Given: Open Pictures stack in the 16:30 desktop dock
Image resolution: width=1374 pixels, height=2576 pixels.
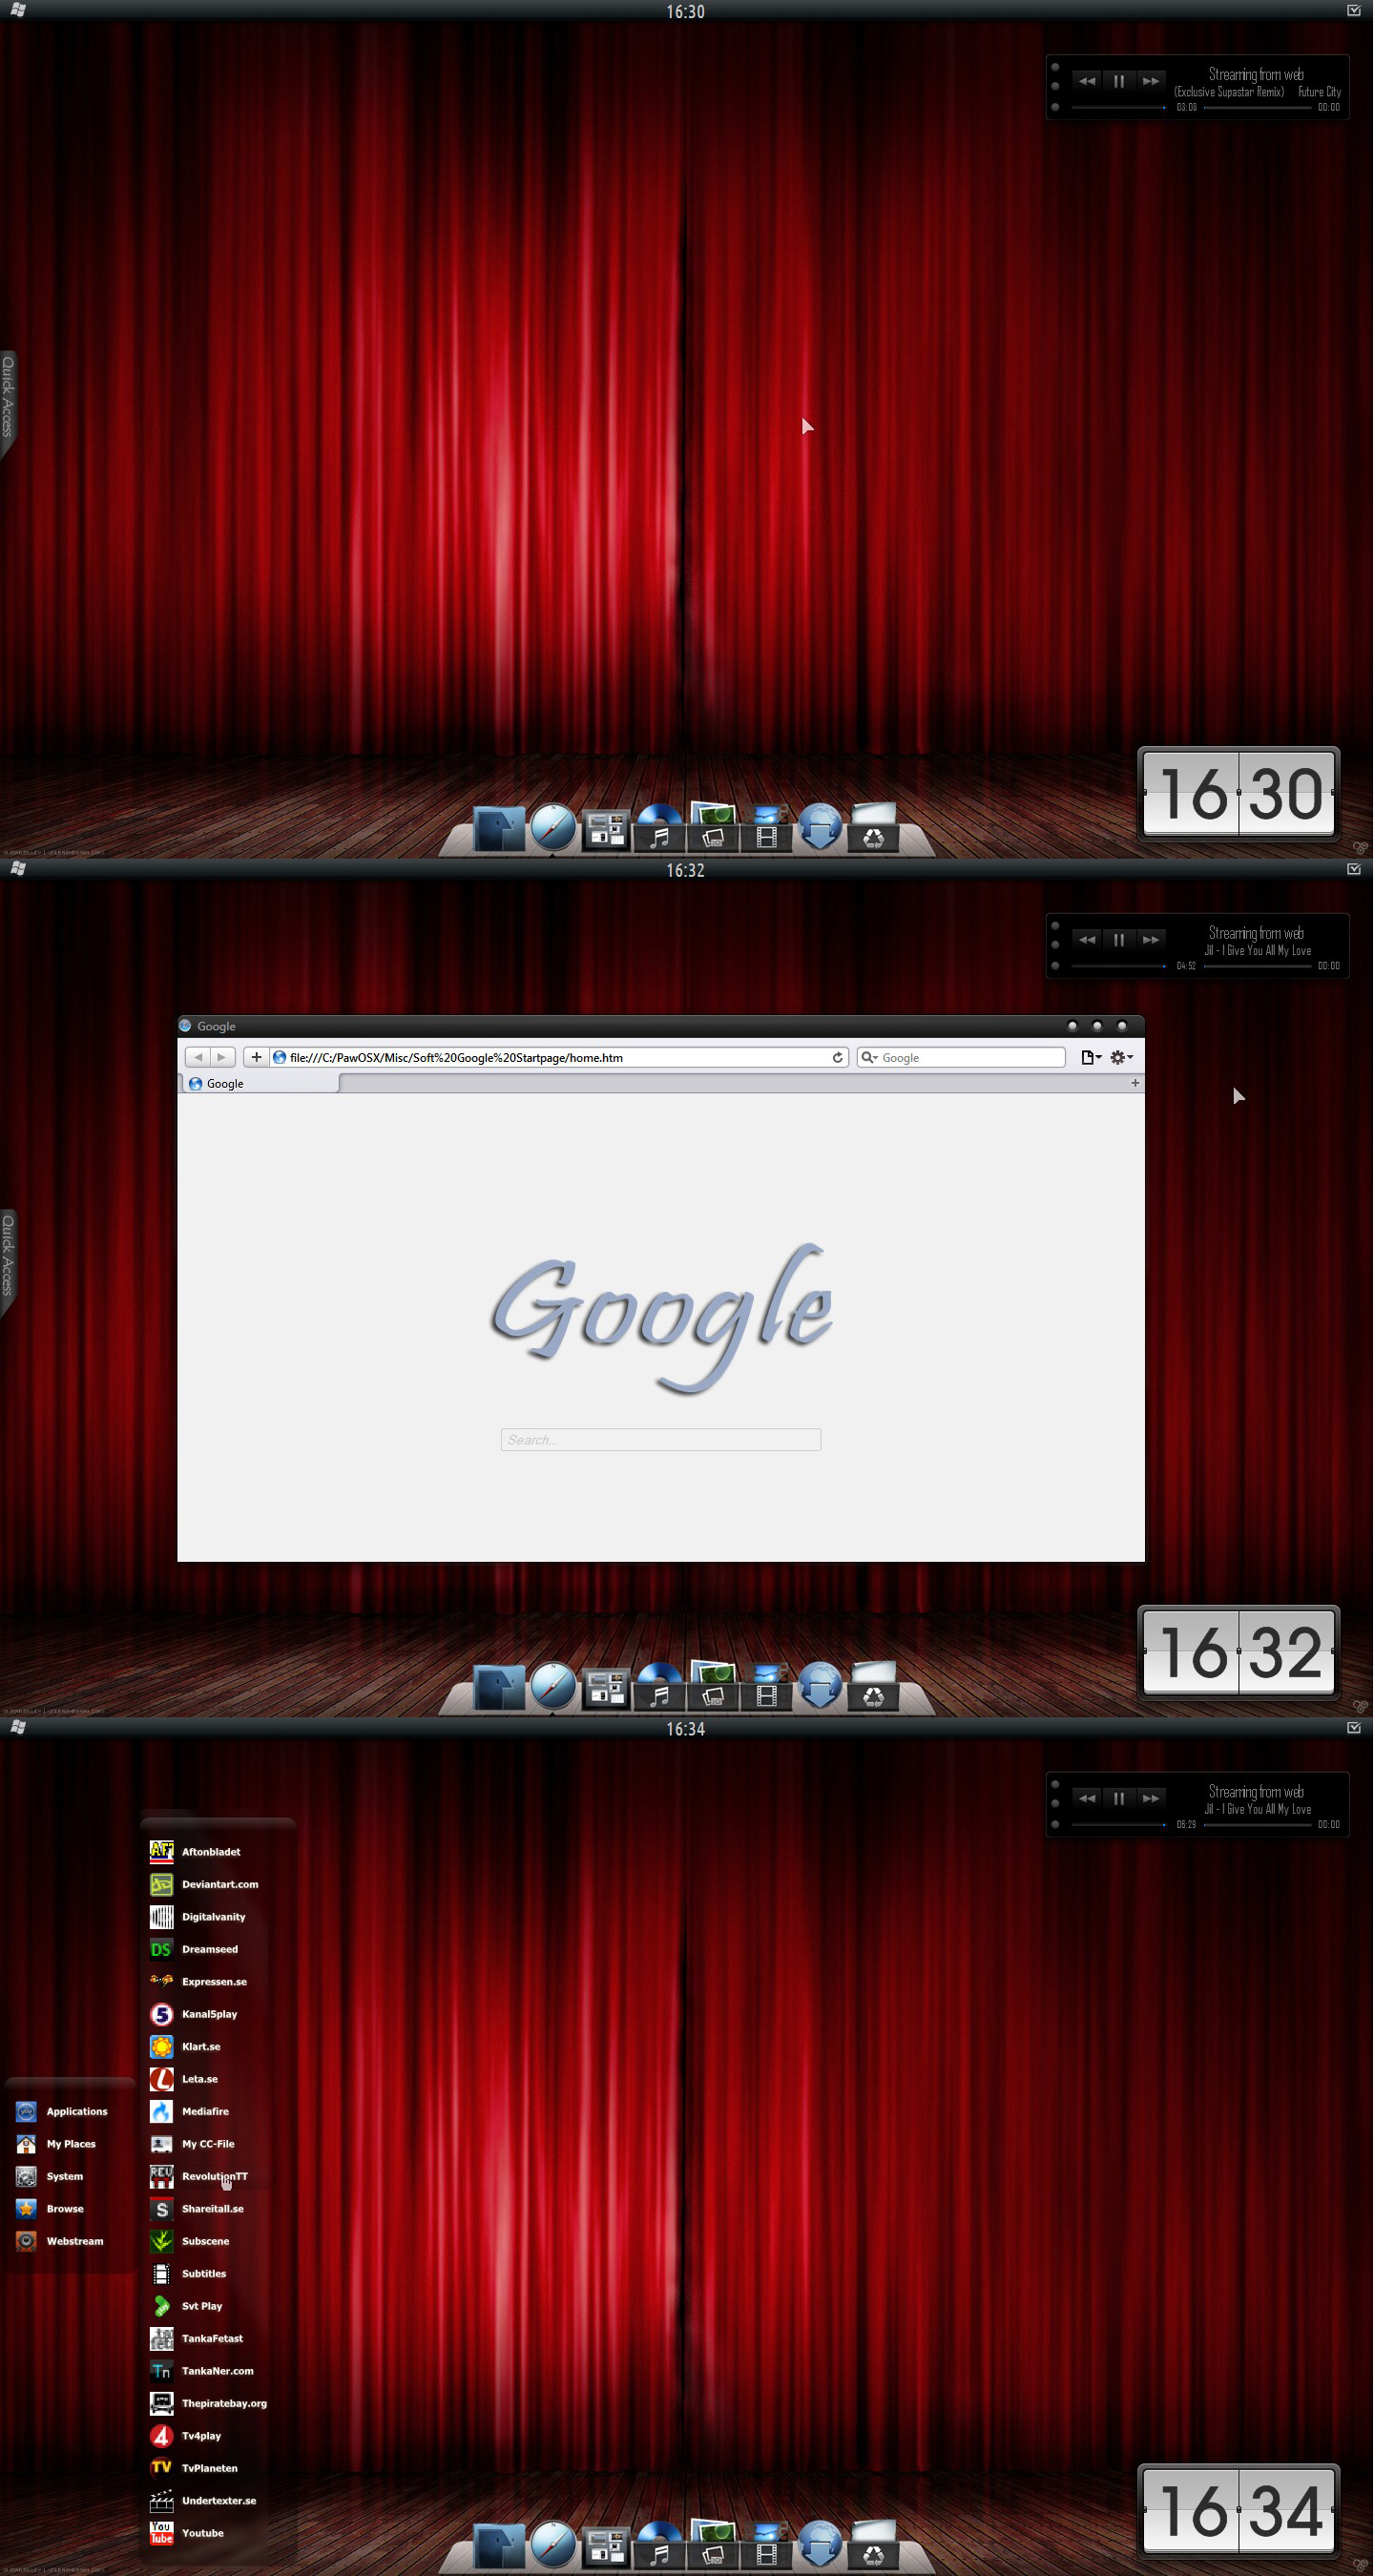Looking at the screenshot, I should tap(713, 827).
